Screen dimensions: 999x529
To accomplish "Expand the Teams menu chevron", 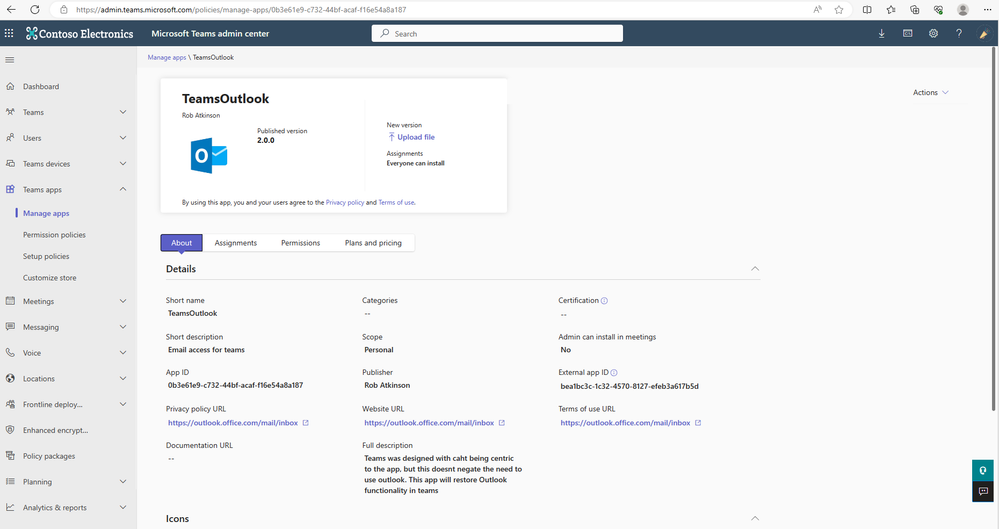I will click(x=123, y=112).
